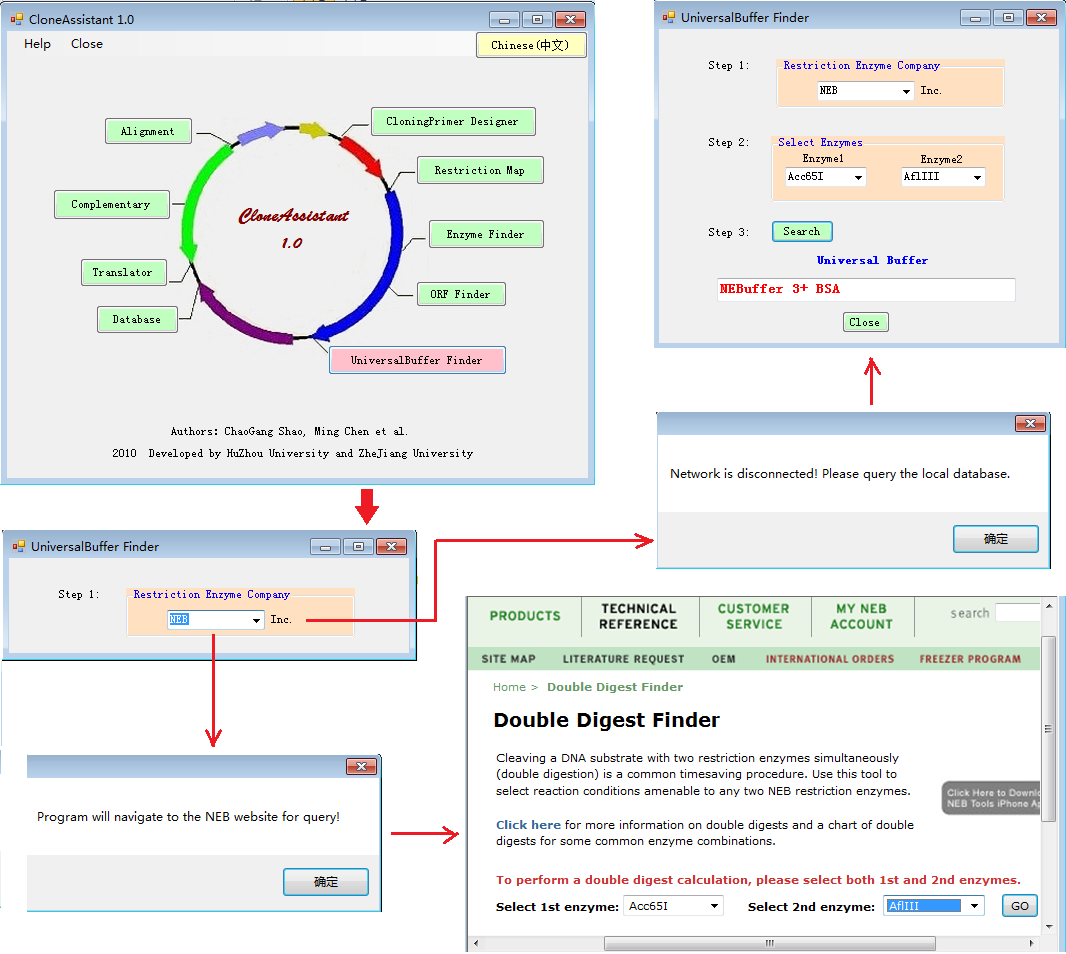Image resolution: width=1066 pixels, height=954 pixels.
Task: Open CloningPrimer Designer tool
Action: [453, 121]
